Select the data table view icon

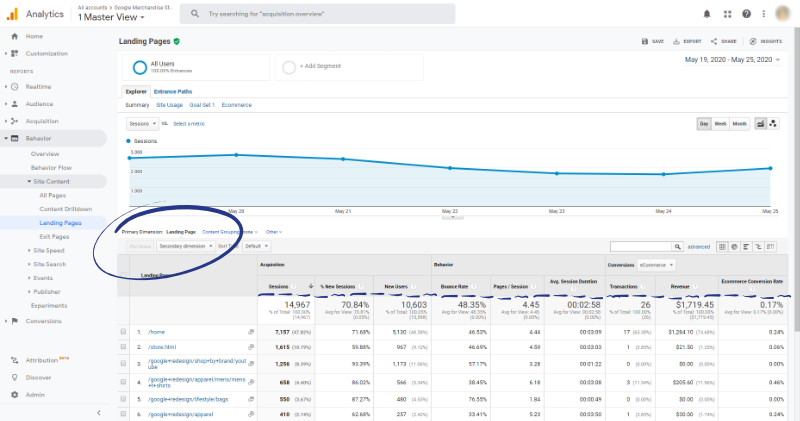coord(722,246)
